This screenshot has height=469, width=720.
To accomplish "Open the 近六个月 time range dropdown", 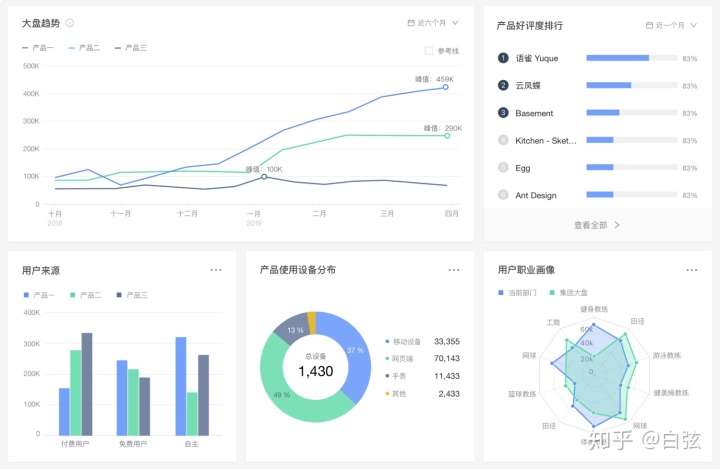I will point(433,23).
